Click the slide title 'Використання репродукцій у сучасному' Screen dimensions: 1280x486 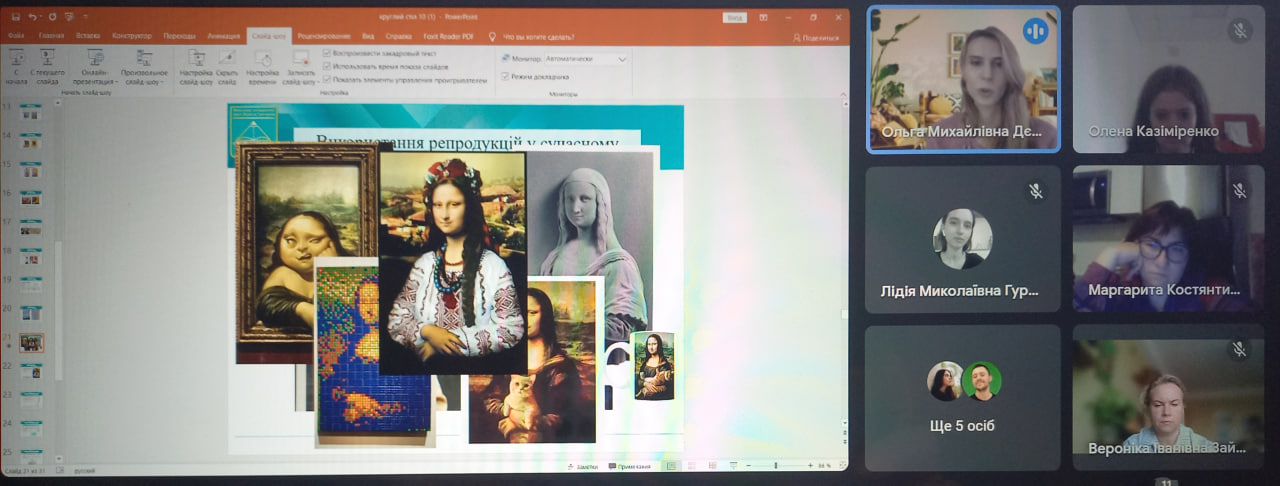tap(468, 140)
